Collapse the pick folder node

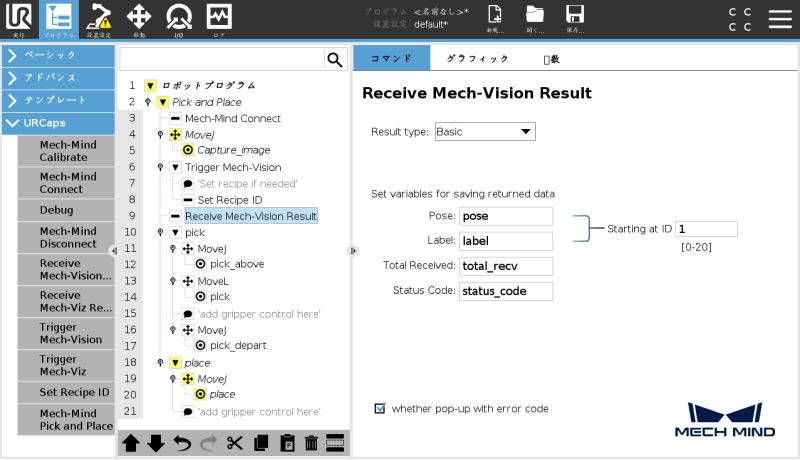[x=175, y=233]
